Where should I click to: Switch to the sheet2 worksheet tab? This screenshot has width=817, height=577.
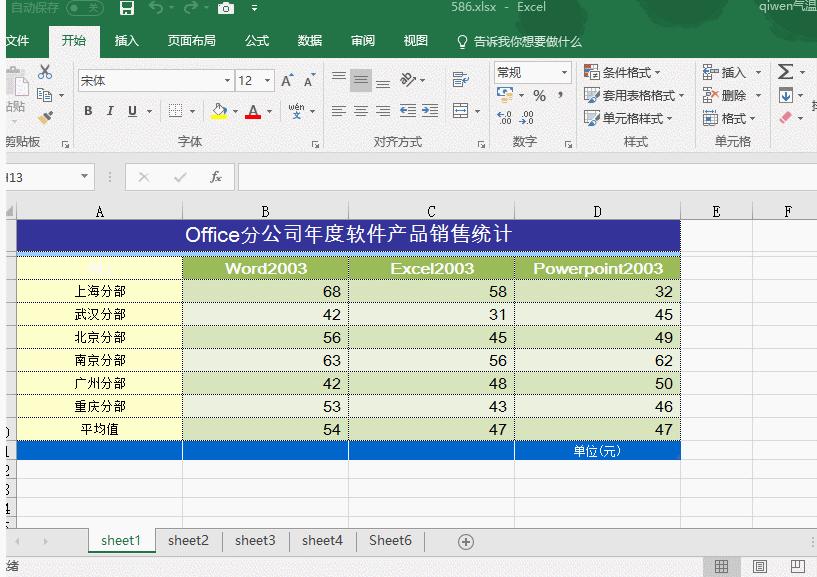click(x=188, y=540)
